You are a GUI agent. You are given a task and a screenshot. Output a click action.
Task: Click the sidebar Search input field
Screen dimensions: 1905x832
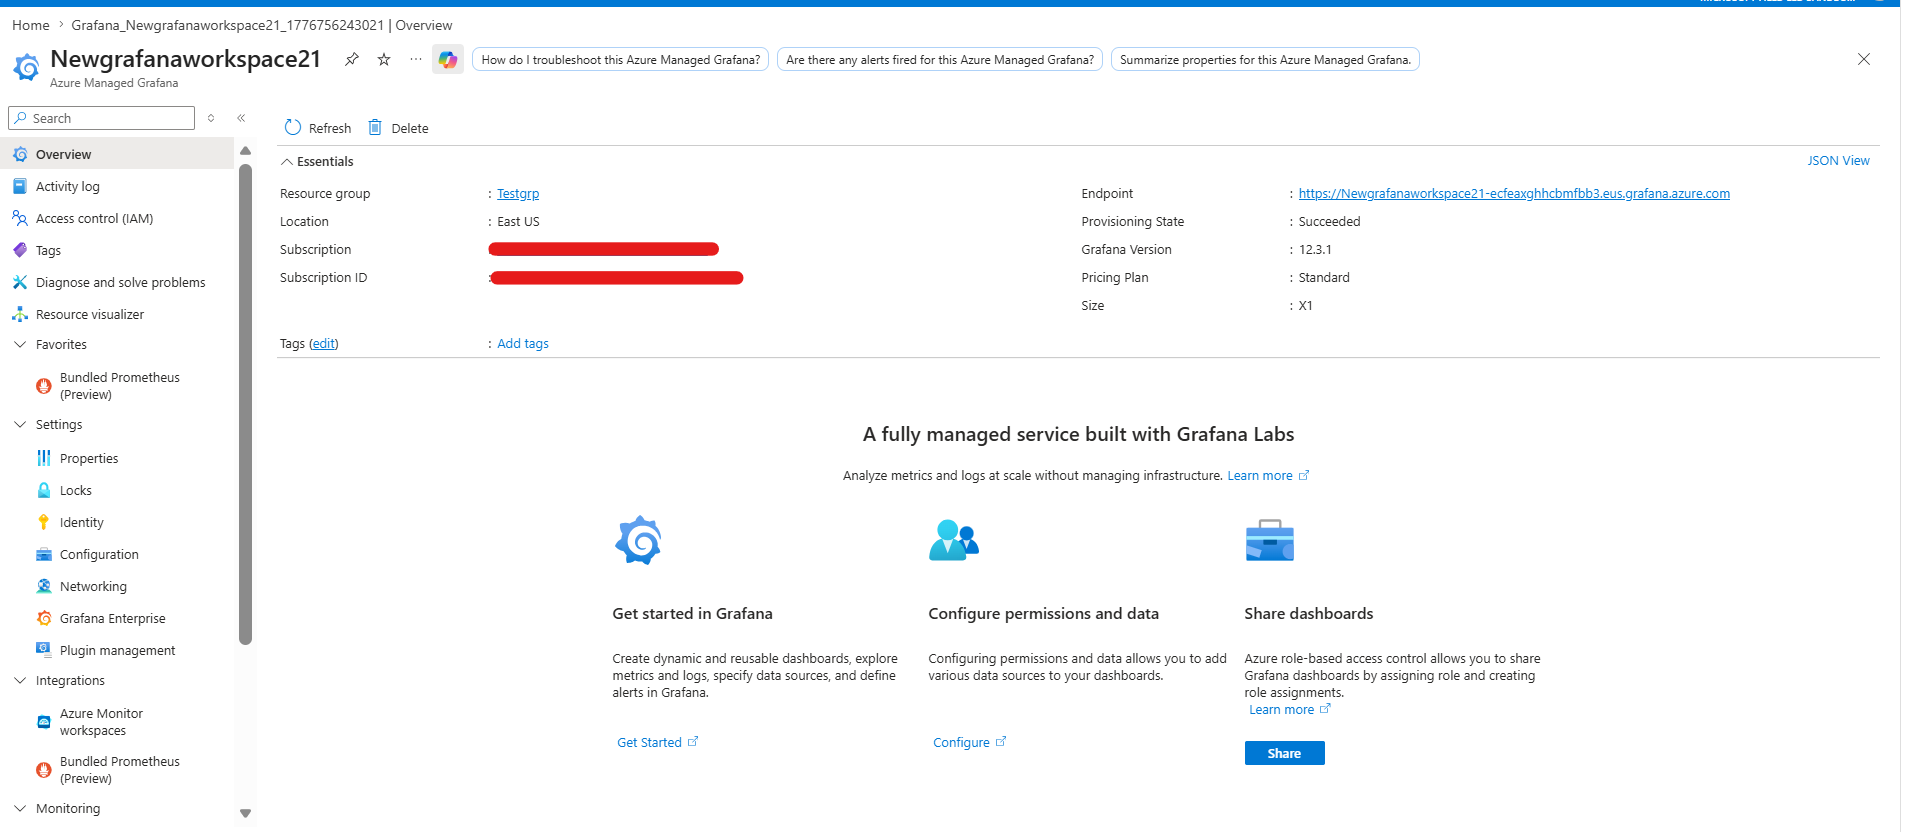[102, 118]
